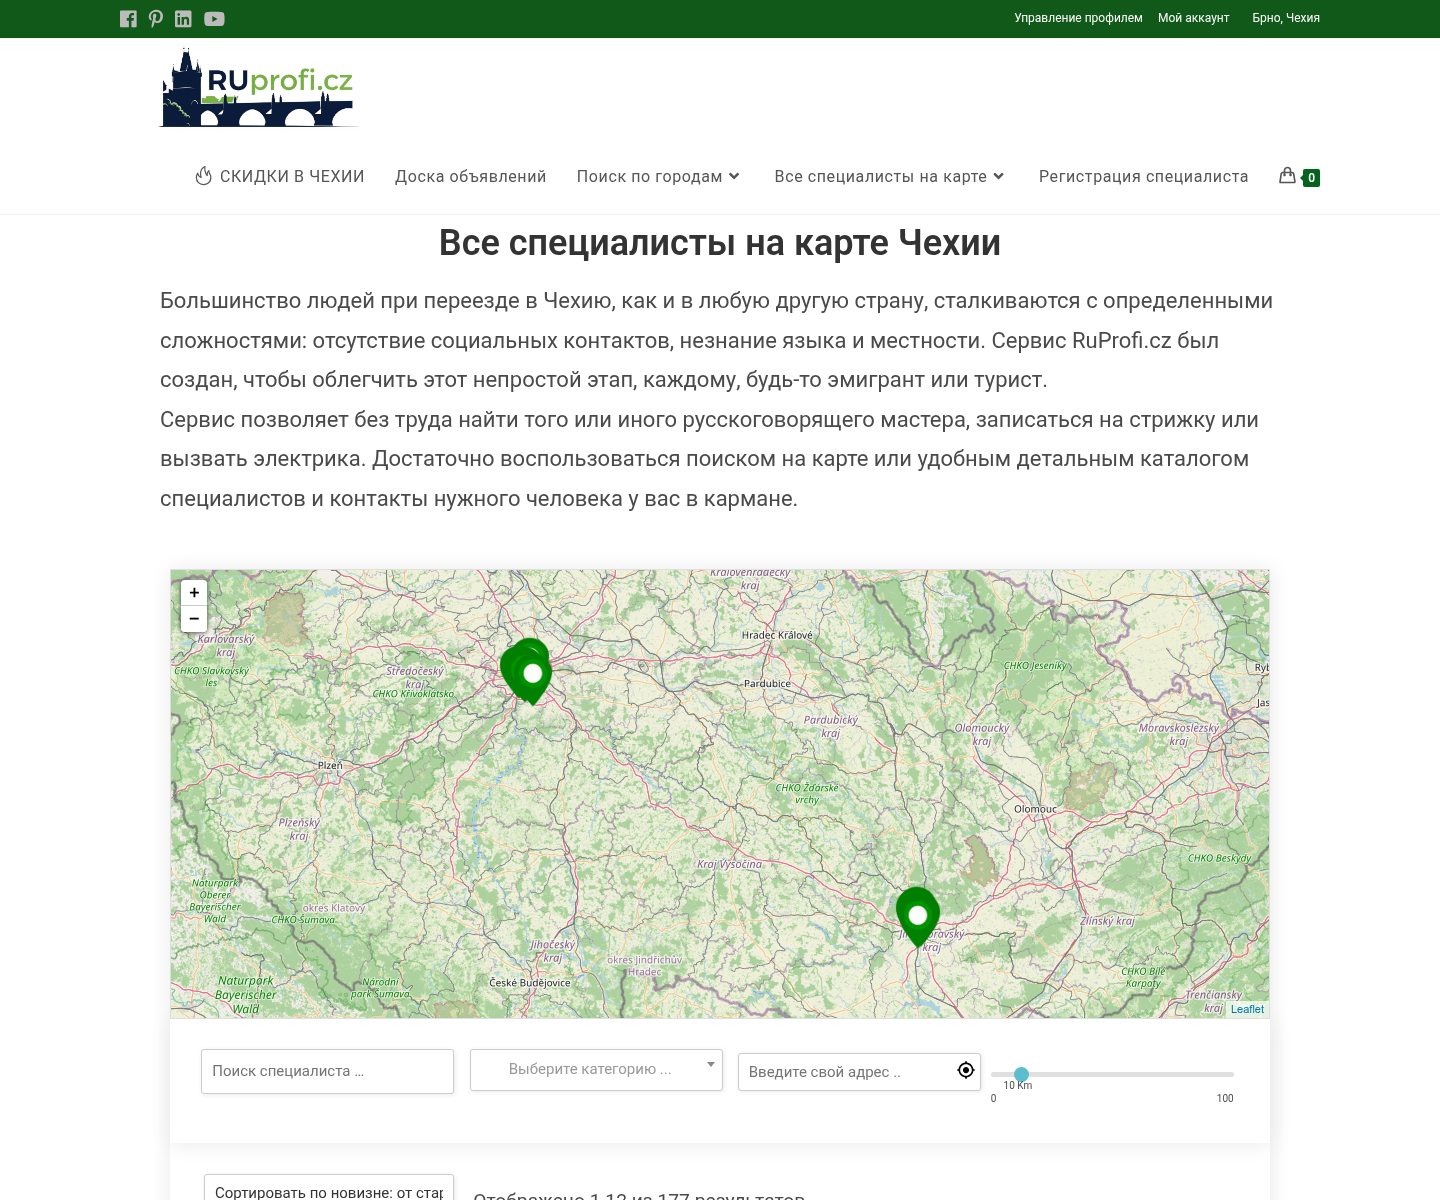
Task: Click the Leaflet attribution link
Action: [x=1247, y=1009]
